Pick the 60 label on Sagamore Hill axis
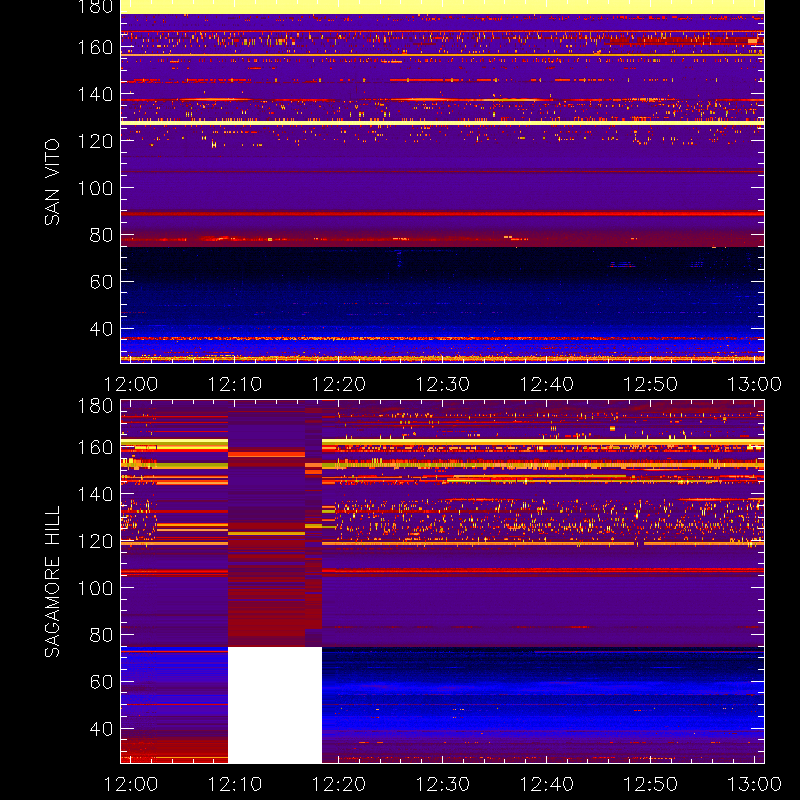Viewport: 800px width, 800px height. (x=102, y=682)
